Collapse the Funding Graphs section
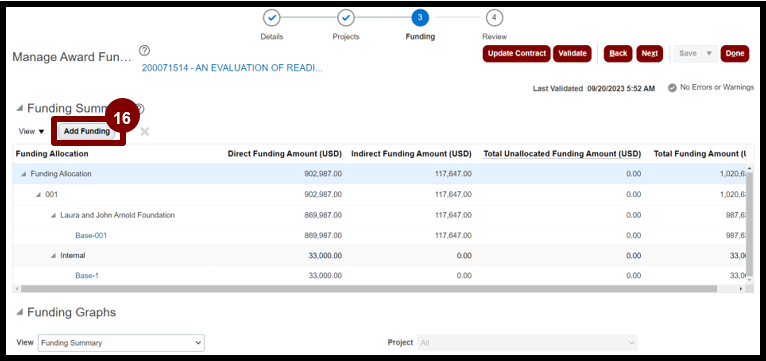This screenshot has height=361, width=766. [x=19, y=312]
